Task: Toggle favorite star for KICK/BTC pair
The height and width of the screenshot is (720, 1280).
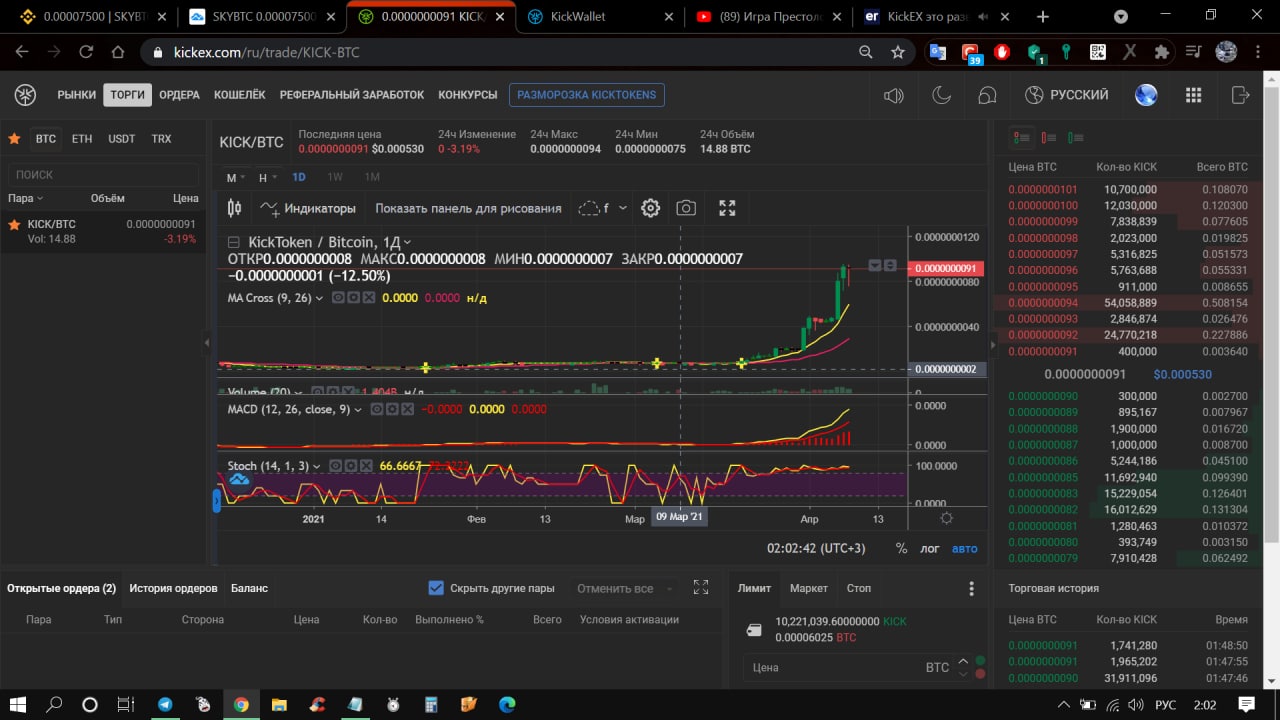Action: (x=14, y=225)
